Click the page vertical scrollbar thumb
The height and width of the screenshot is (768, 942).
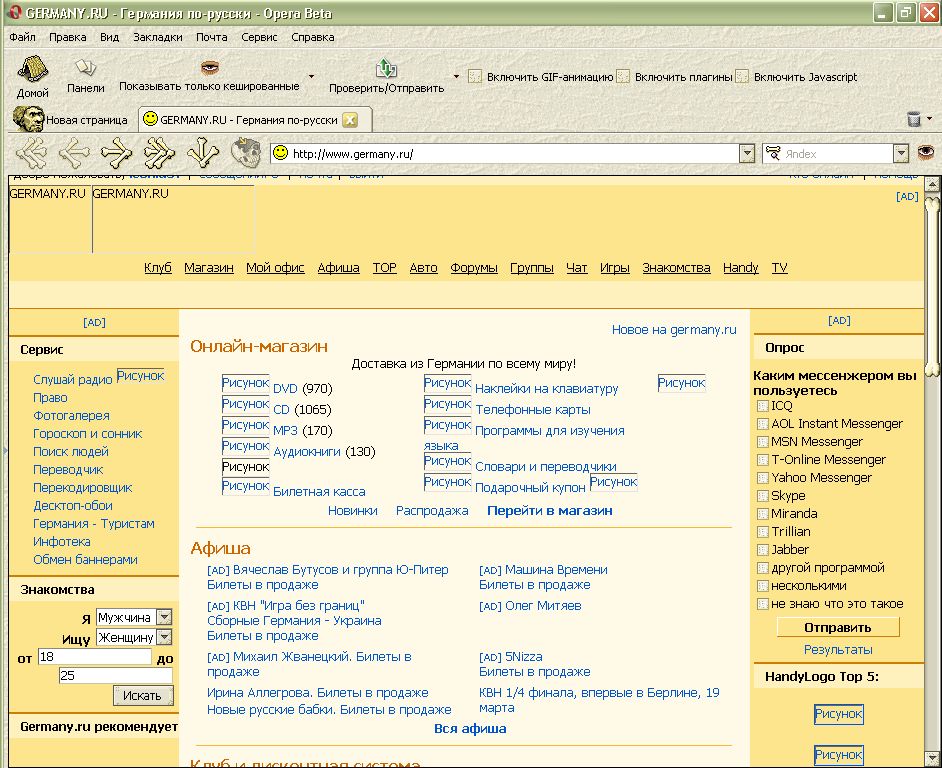point(932,287)
